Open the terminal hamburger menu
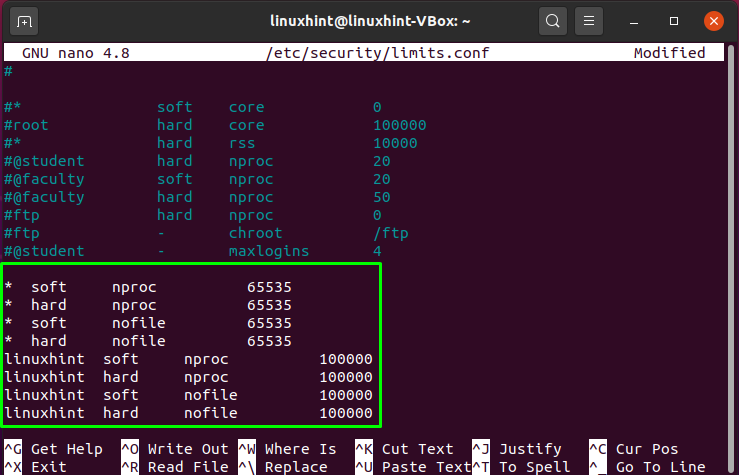 click(x=589, y=21)
